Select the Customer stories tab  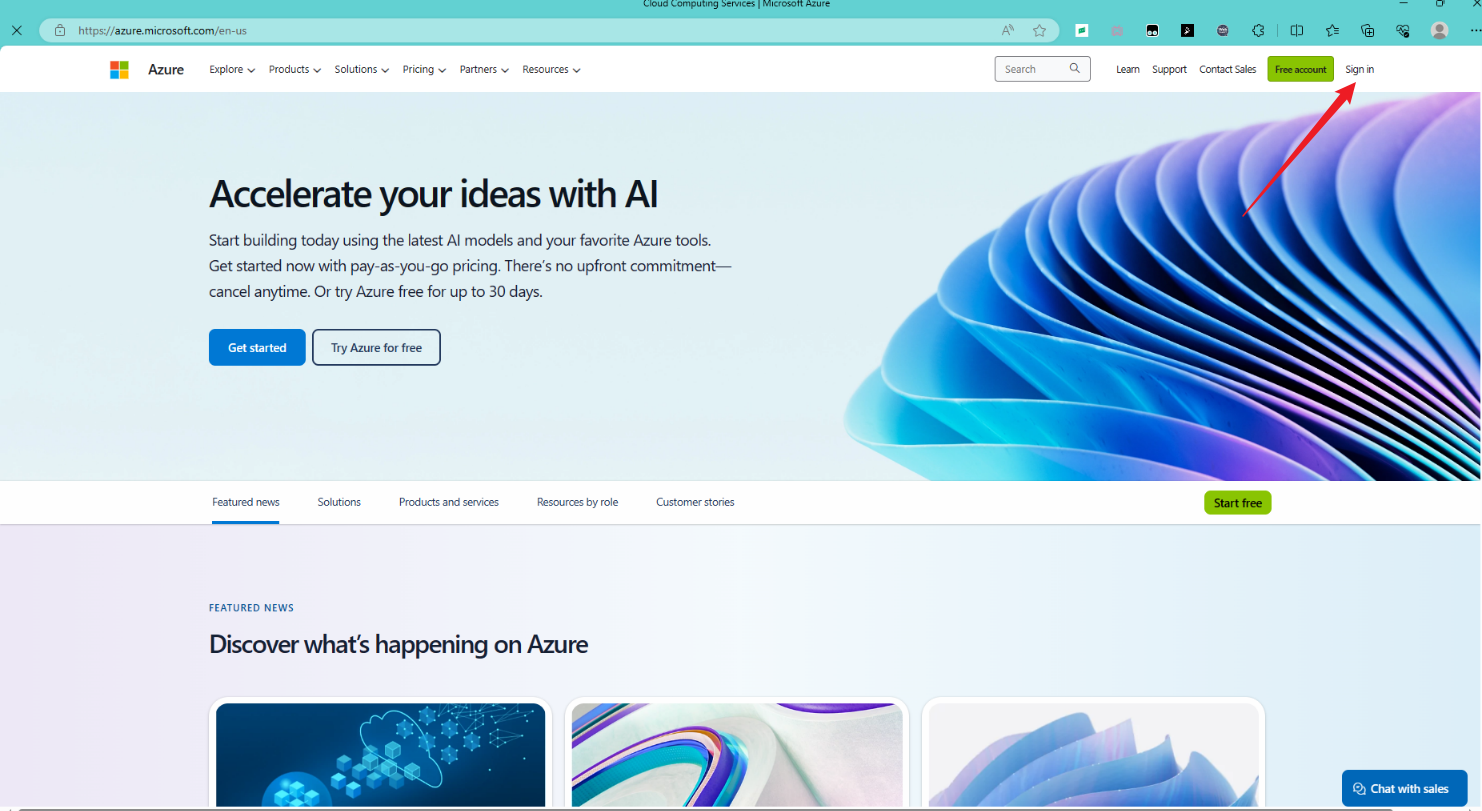tap(695, 502)
